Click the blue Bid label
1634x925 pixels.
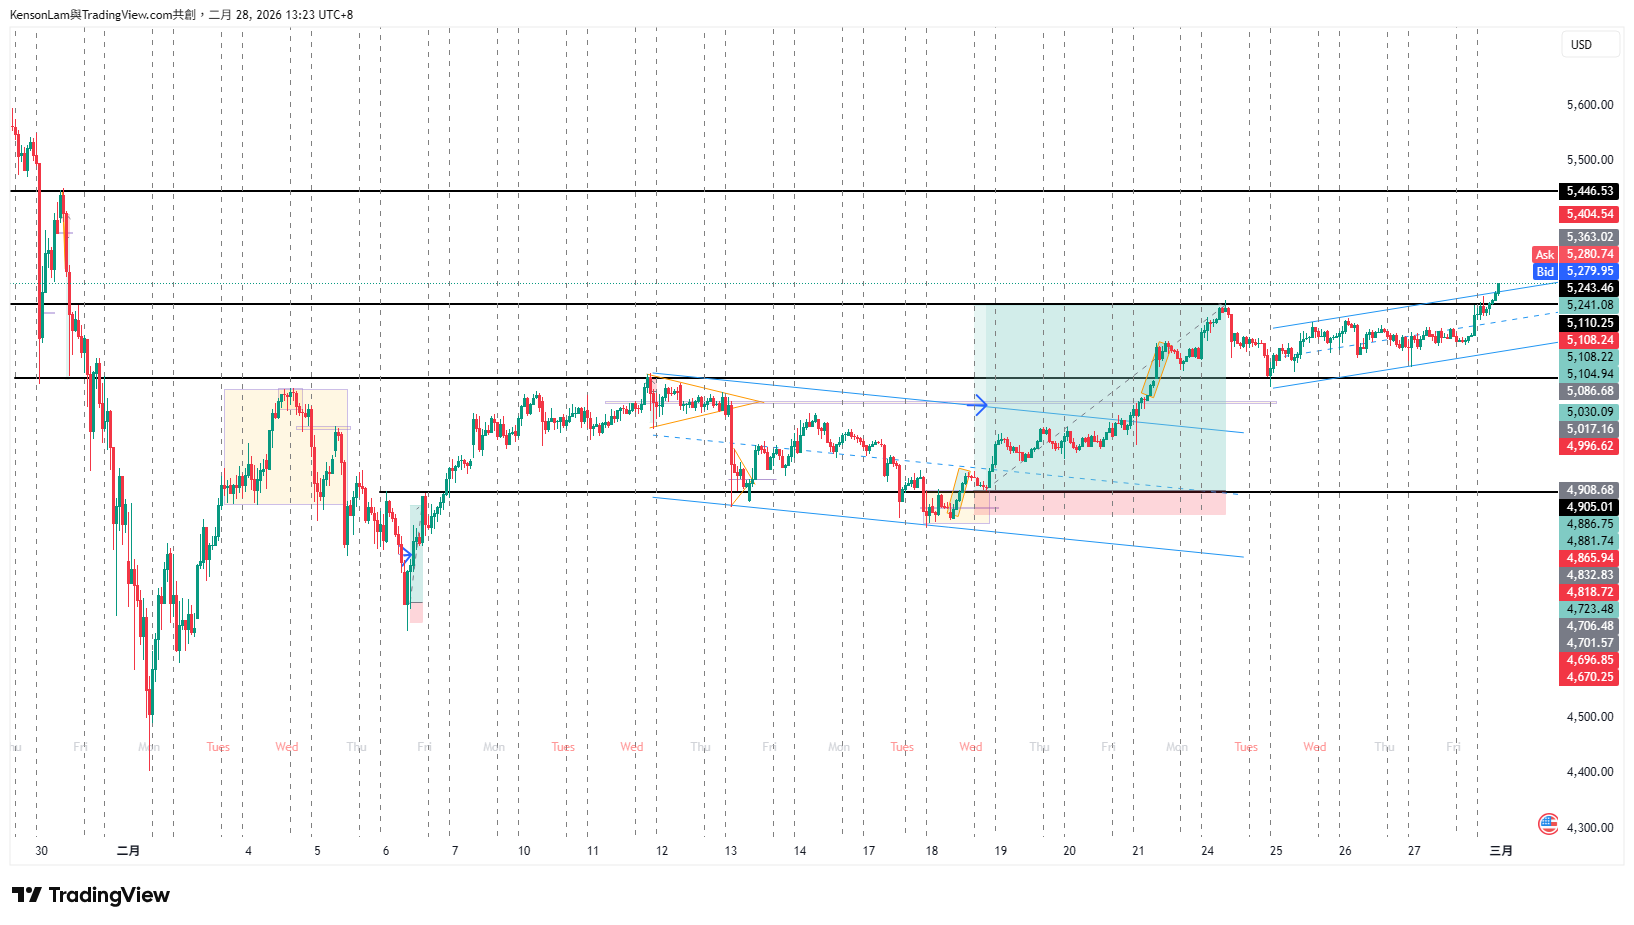click(x=1545, y=272)
